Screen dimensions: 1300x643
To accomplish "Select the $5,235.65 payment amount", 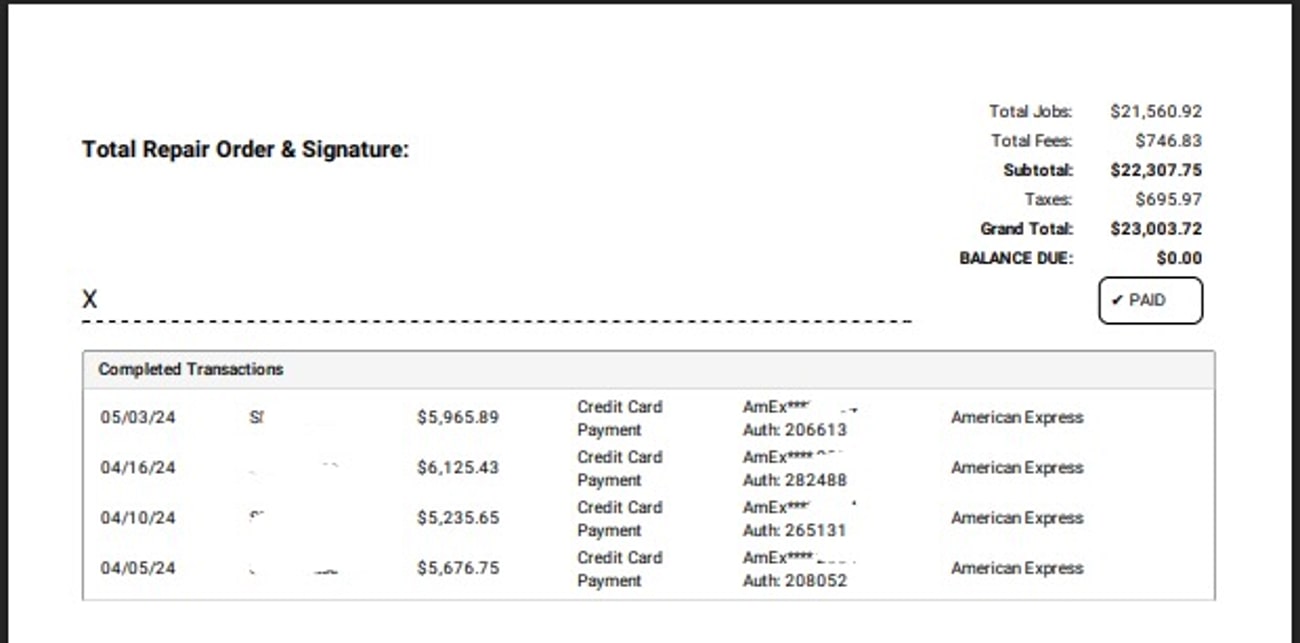I will coord(457,517).
